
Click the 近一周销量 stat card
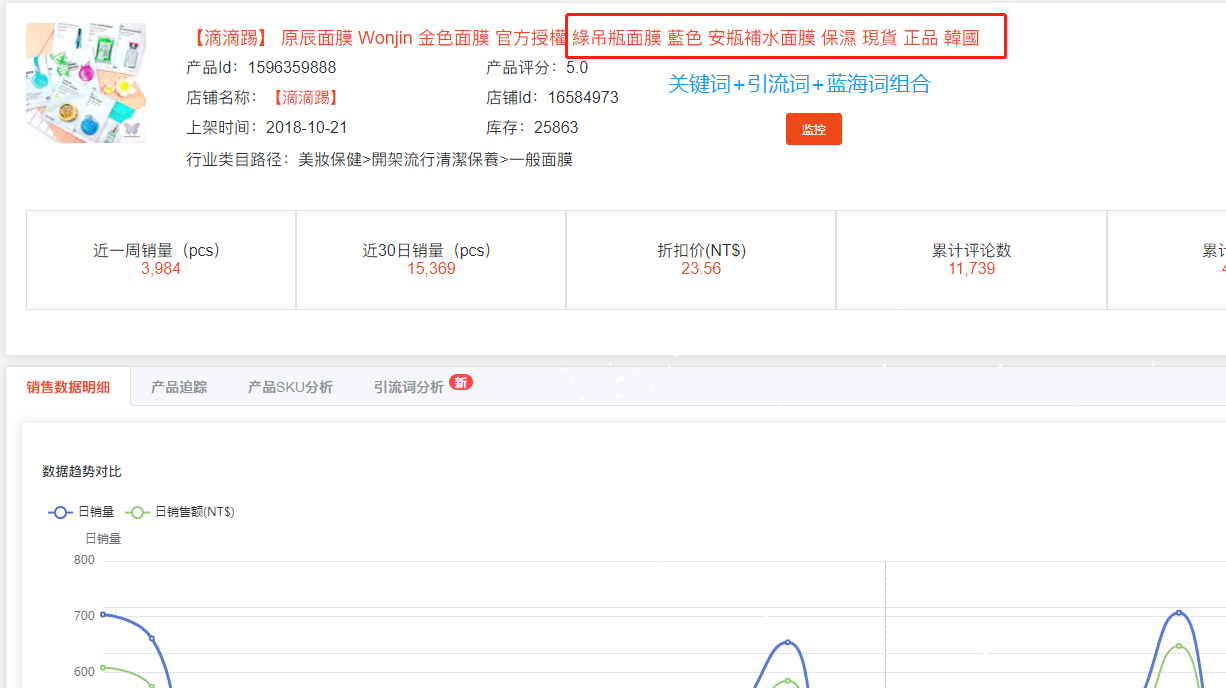tap(161, 260)
